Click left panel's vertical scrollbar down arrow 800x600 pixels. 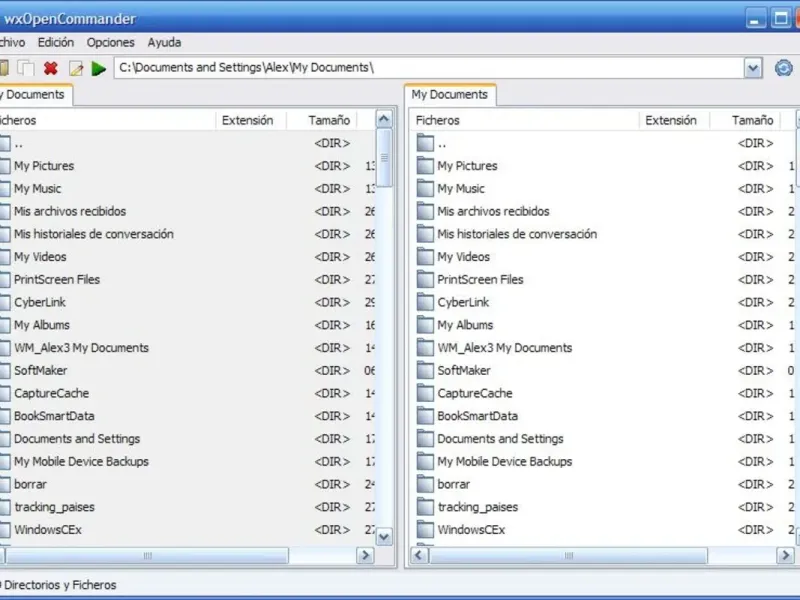[384, 536]
